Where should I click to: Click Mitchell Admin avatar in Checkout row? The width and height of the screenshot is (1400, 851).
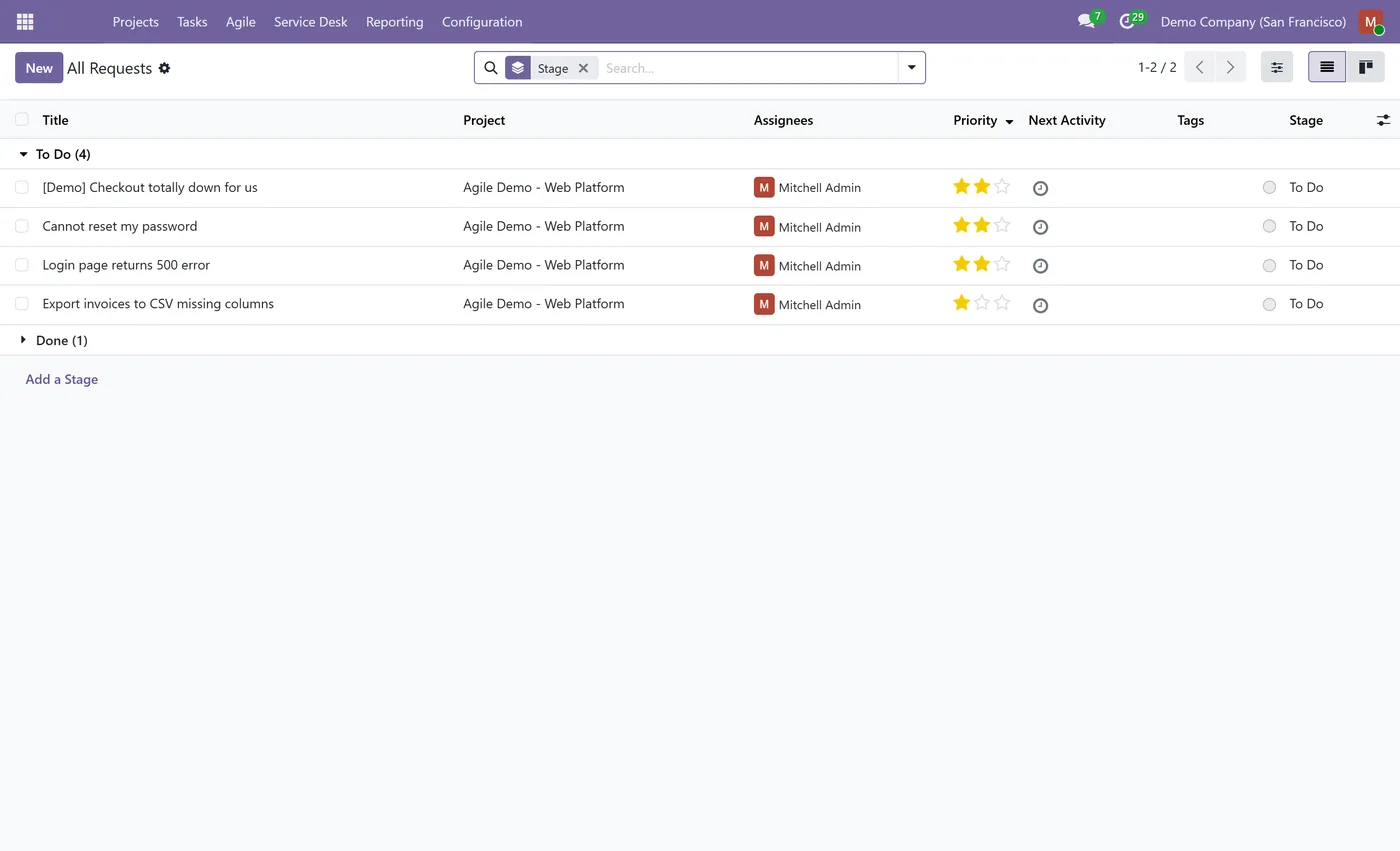click(764, 187)
